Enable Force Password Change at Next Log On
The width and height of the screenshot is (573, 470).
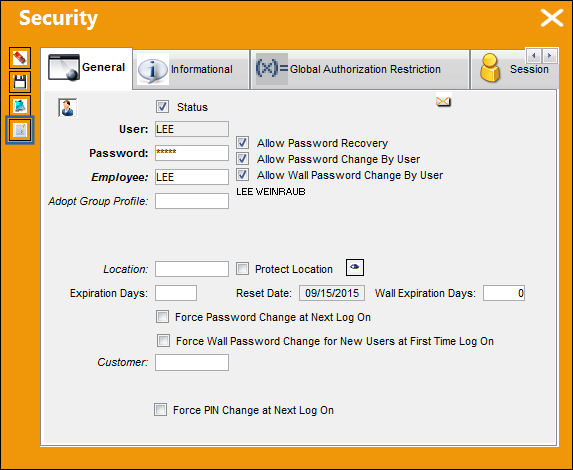coord(162,317)
